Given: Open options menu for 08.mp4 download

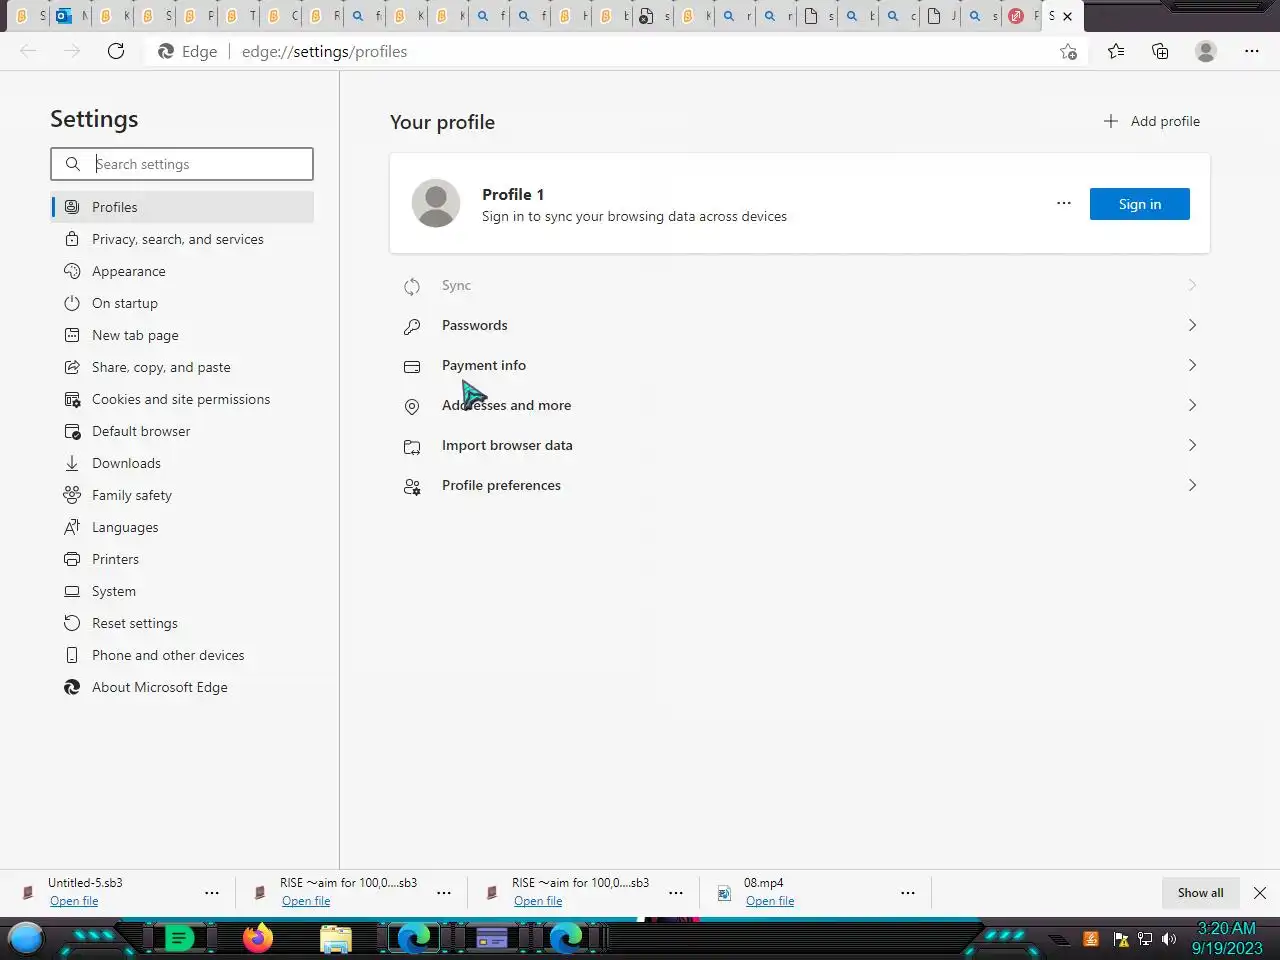Looking at the screenshot, I should pyautogui.click(x=908, y=893).
